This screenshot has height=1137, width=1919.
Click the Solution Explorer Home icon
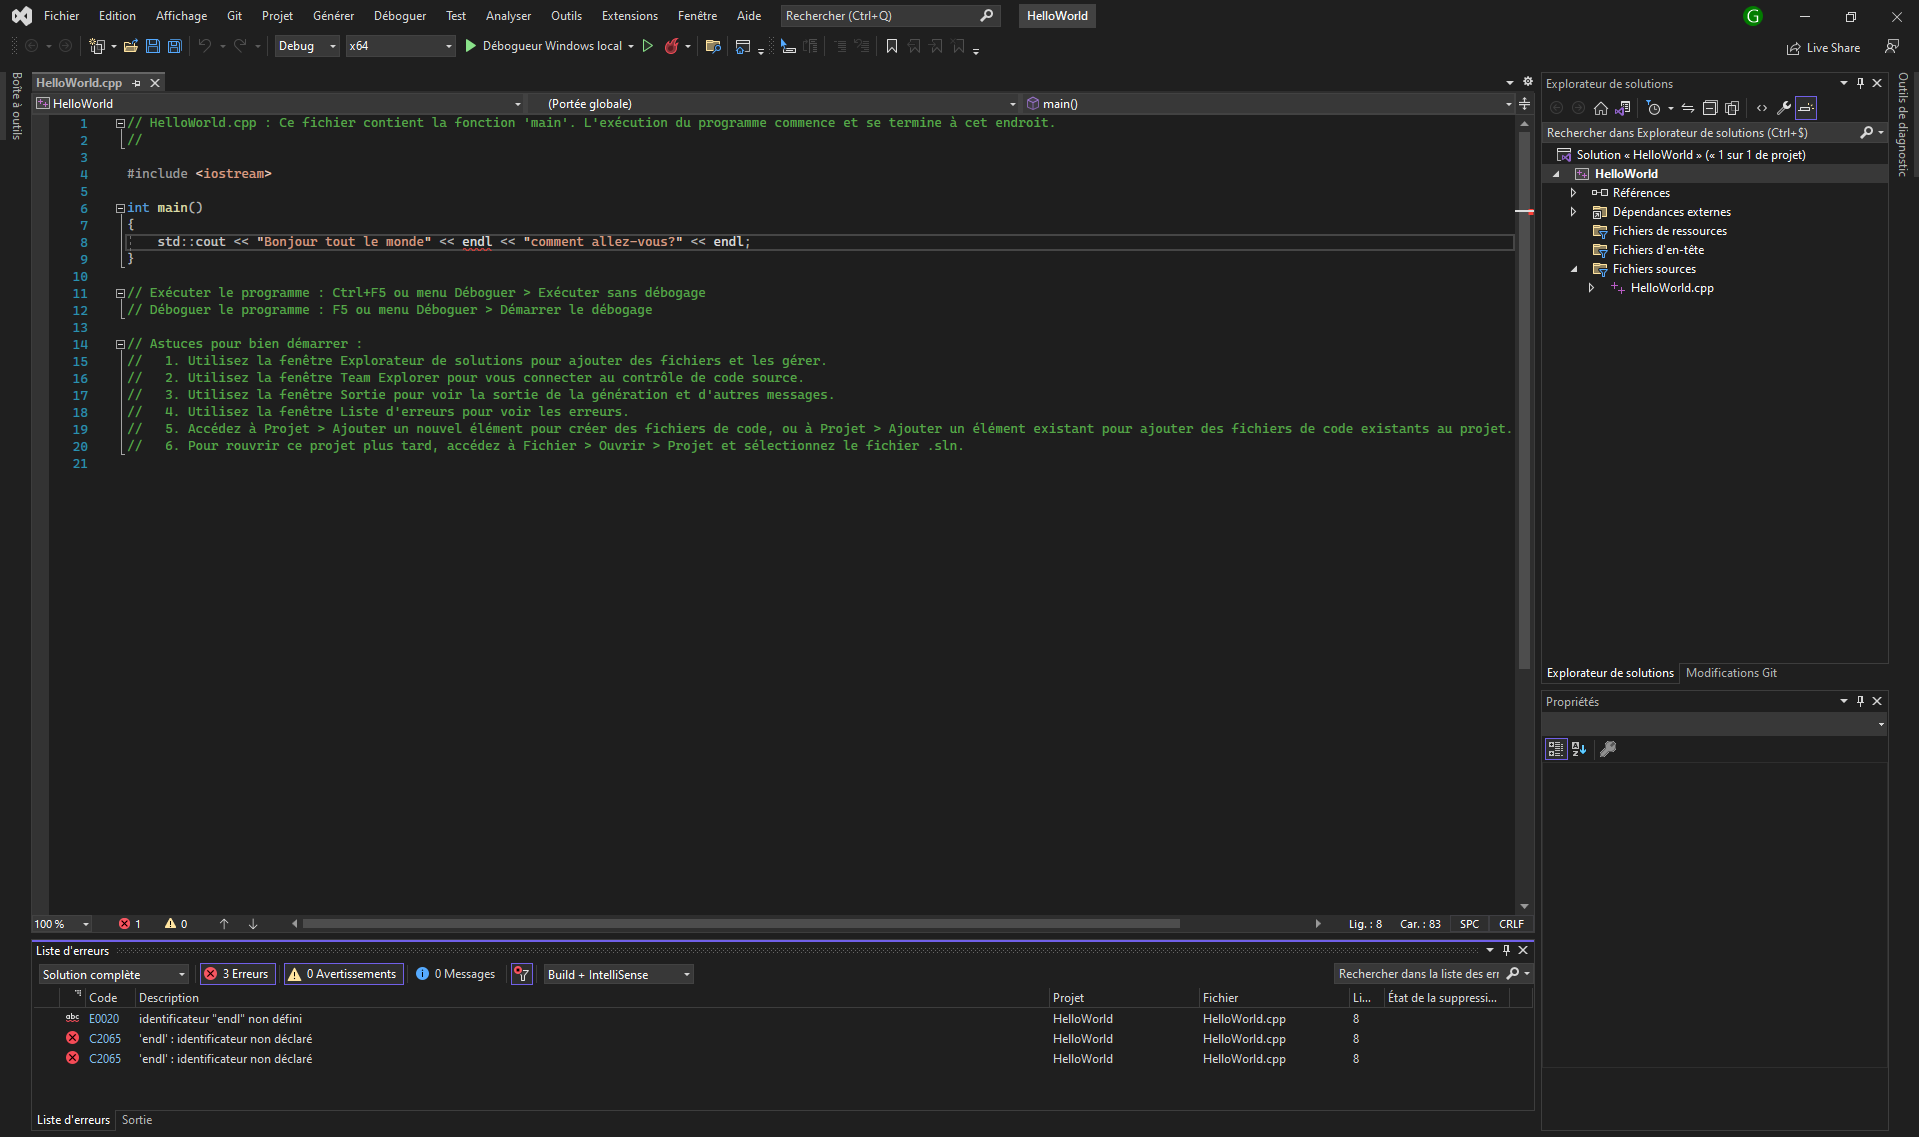[1601, 108]
